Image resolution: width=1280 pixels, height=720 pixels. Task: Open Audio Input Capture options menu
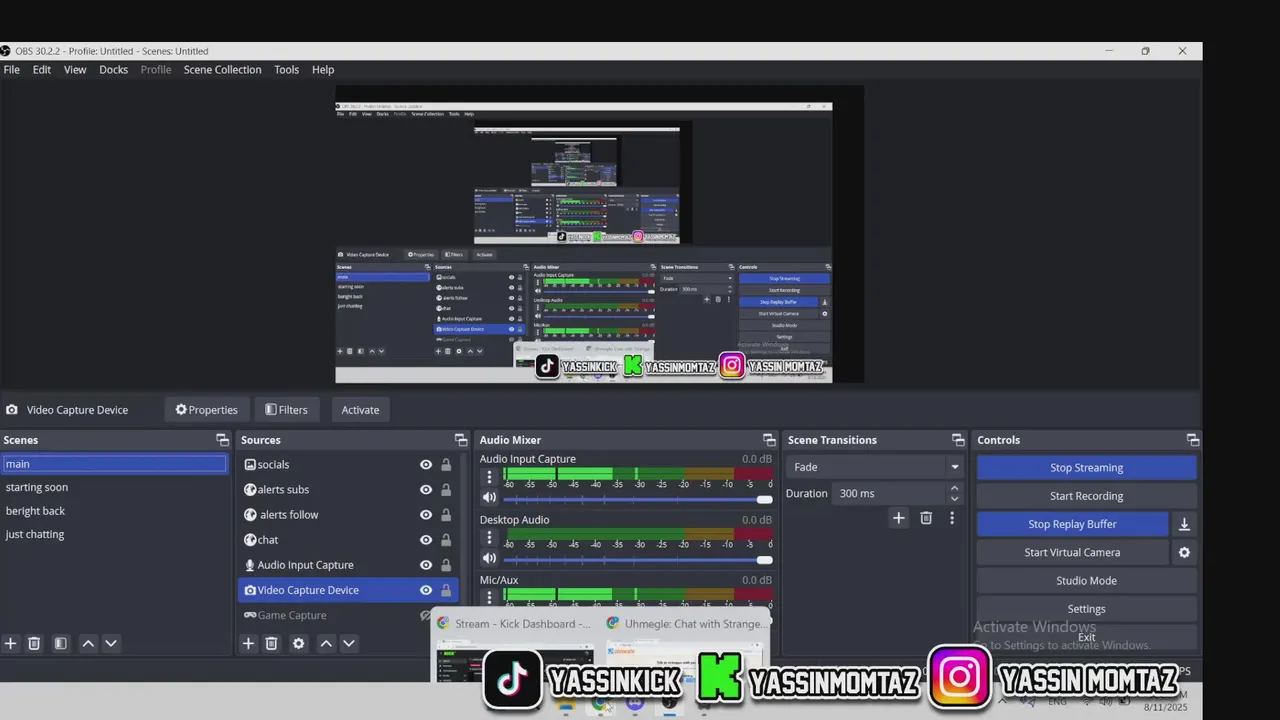tap(489, 477)
